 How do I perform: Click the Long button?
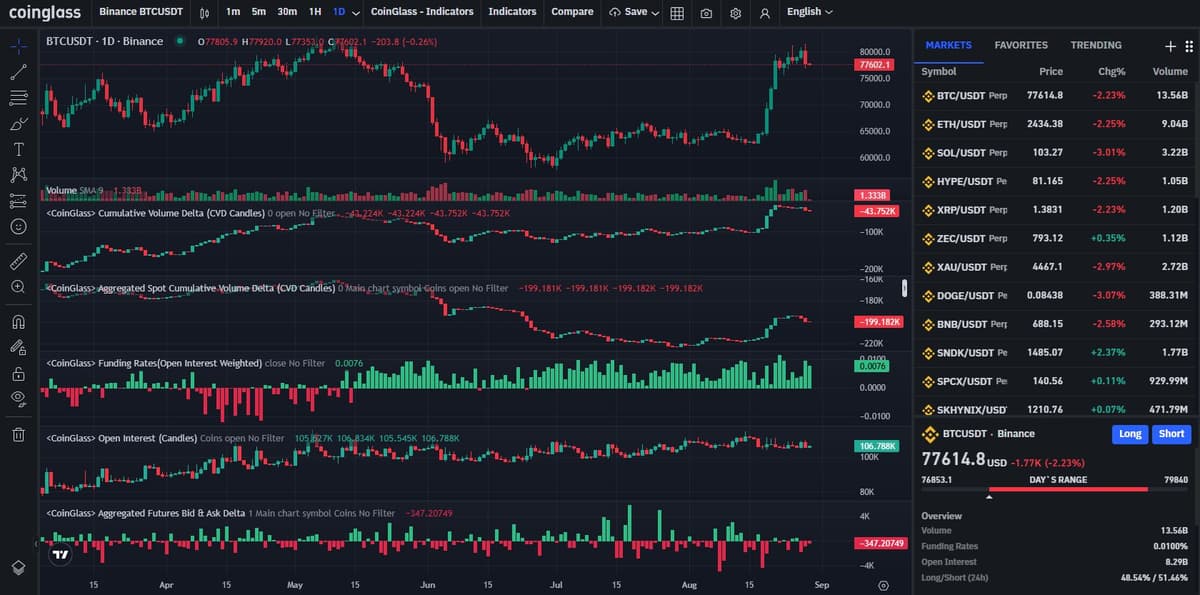point(1130,434)
